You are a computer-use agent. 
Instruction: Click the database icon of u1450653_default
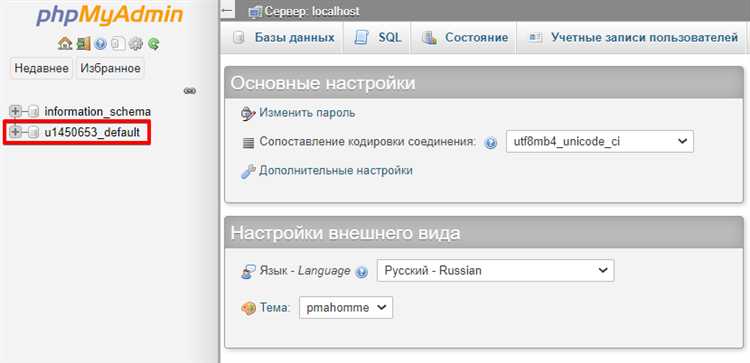[x=33, y=132]
